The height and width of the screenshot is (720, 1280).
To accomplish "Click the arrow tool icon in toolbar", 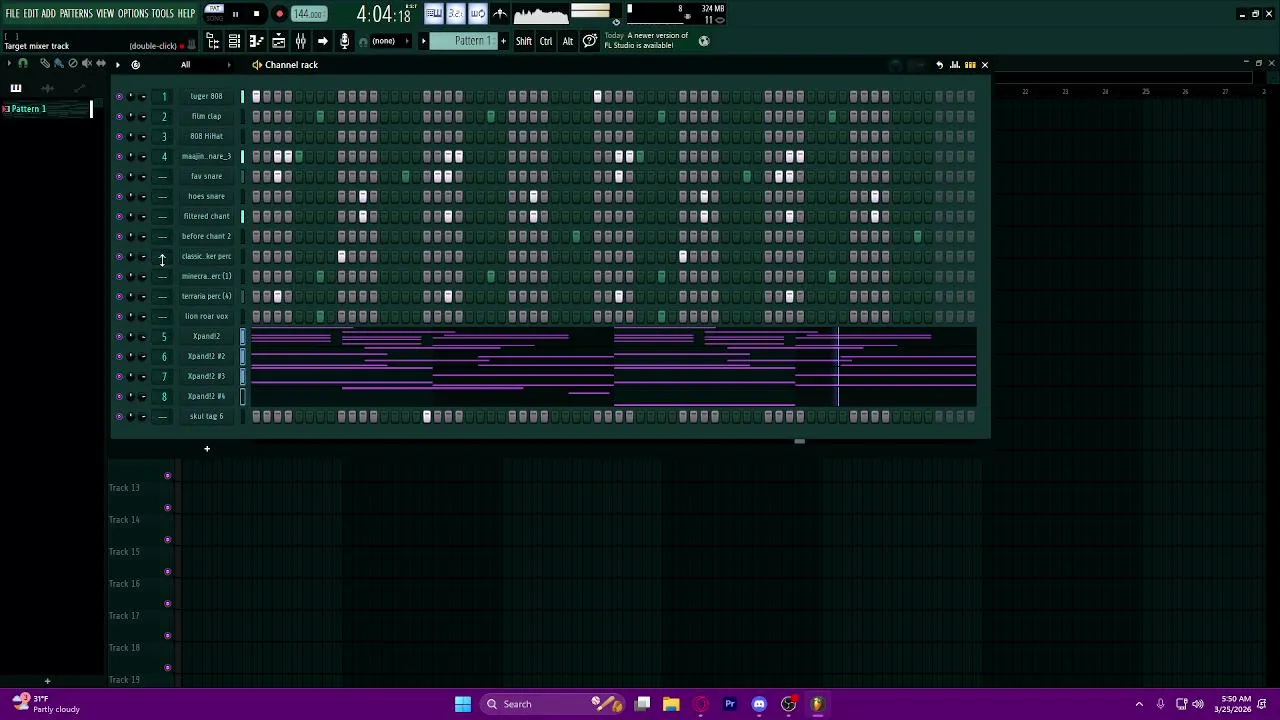I will click(322, 41).
